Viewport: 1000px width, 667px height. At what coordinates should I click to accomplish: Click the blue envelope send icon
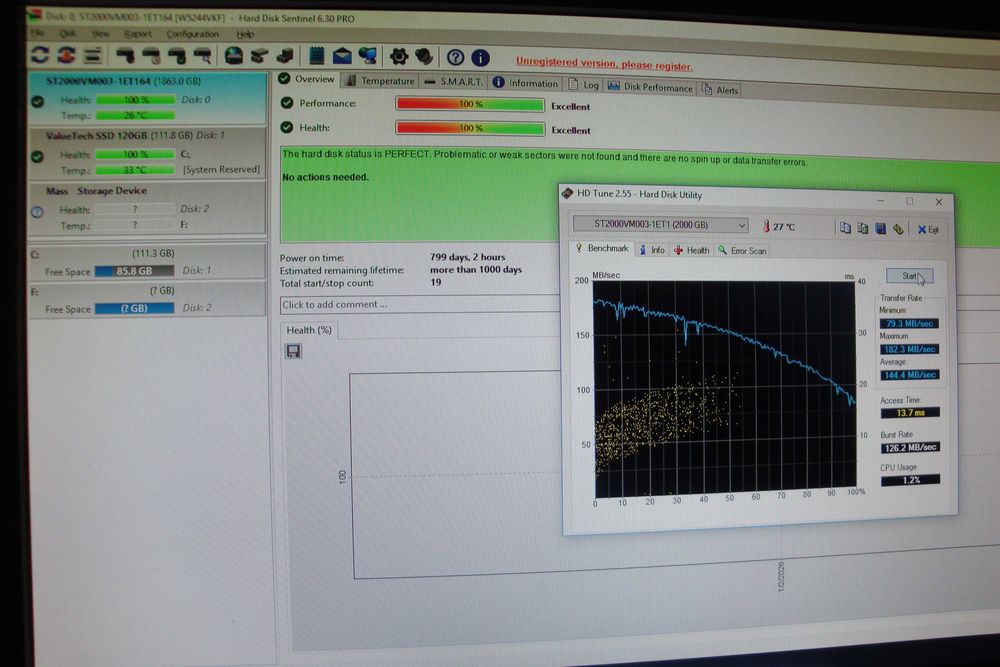[342, 57]
